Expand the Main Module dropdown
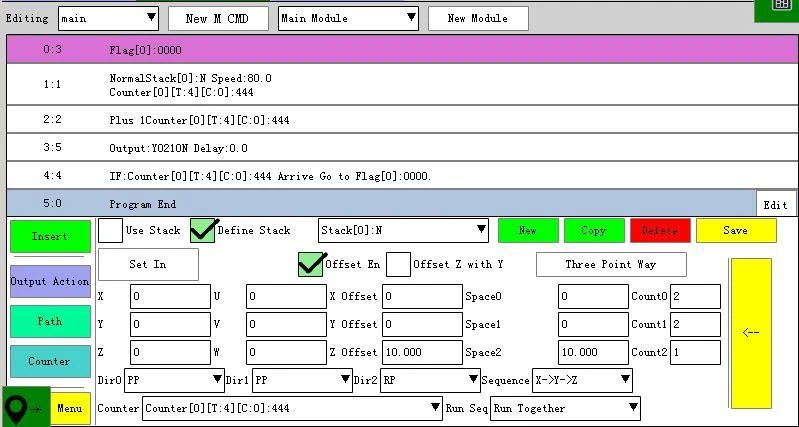The width and height of the screenshot is (799, 427). pyautogui.click(x=349, y=19)
